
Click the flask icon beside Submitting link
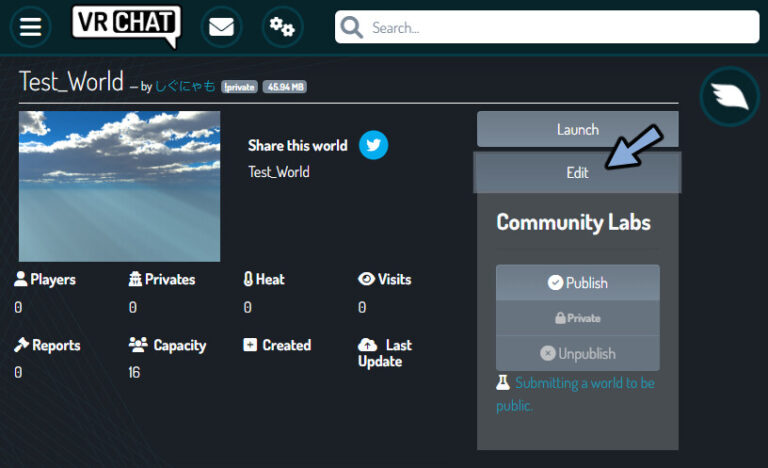click(503, 383)
